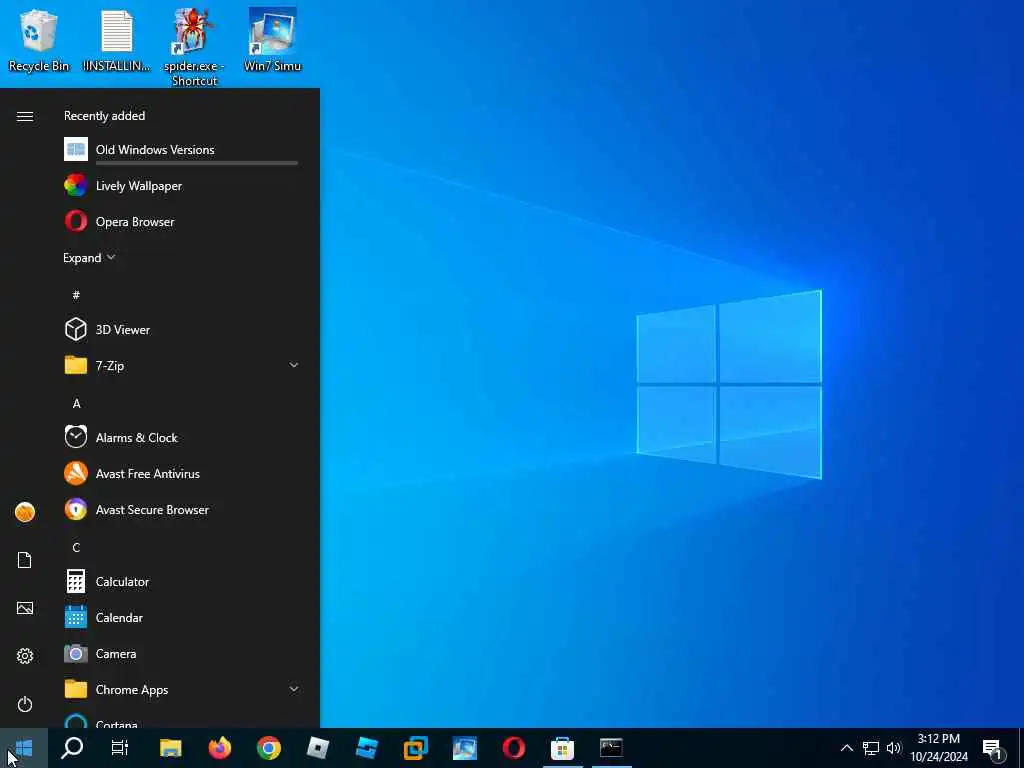Image resolution: width=1024 pixels, height=768 pixels.
Task: Click the Recently added heading
Action: tap(104, 116)
